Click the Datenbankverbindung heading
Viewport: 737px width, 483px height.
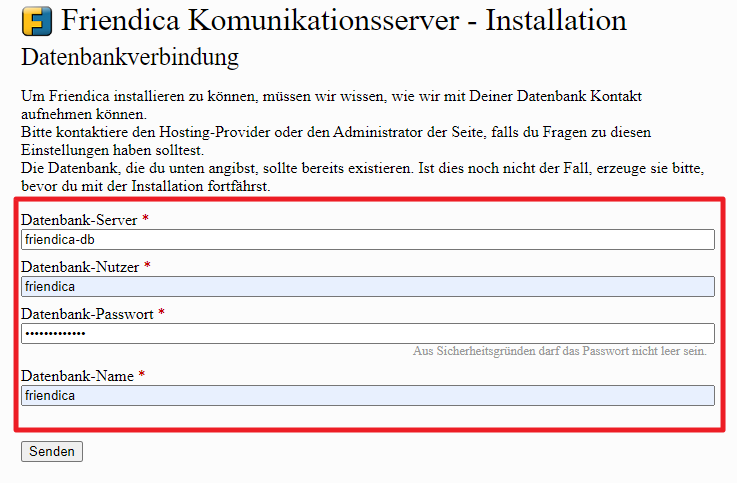click(130, 57)
